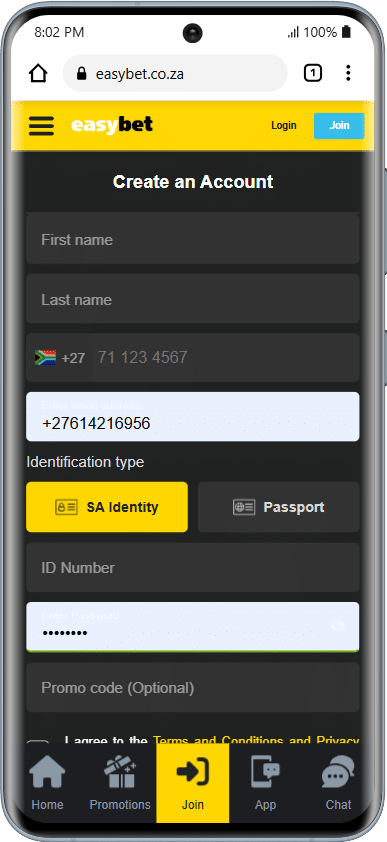Open Promotions gift icon in bottom bar

click(x=120, y=772)
